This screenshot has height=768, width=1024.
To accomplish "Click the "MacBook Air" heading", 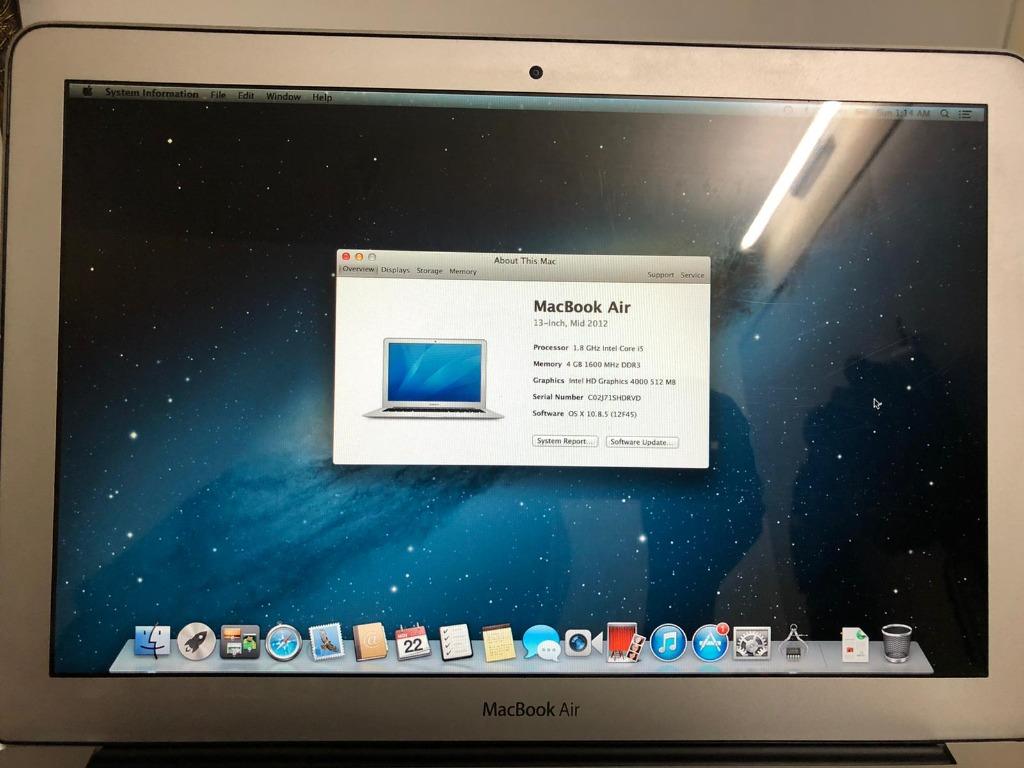I will [582, 306].
